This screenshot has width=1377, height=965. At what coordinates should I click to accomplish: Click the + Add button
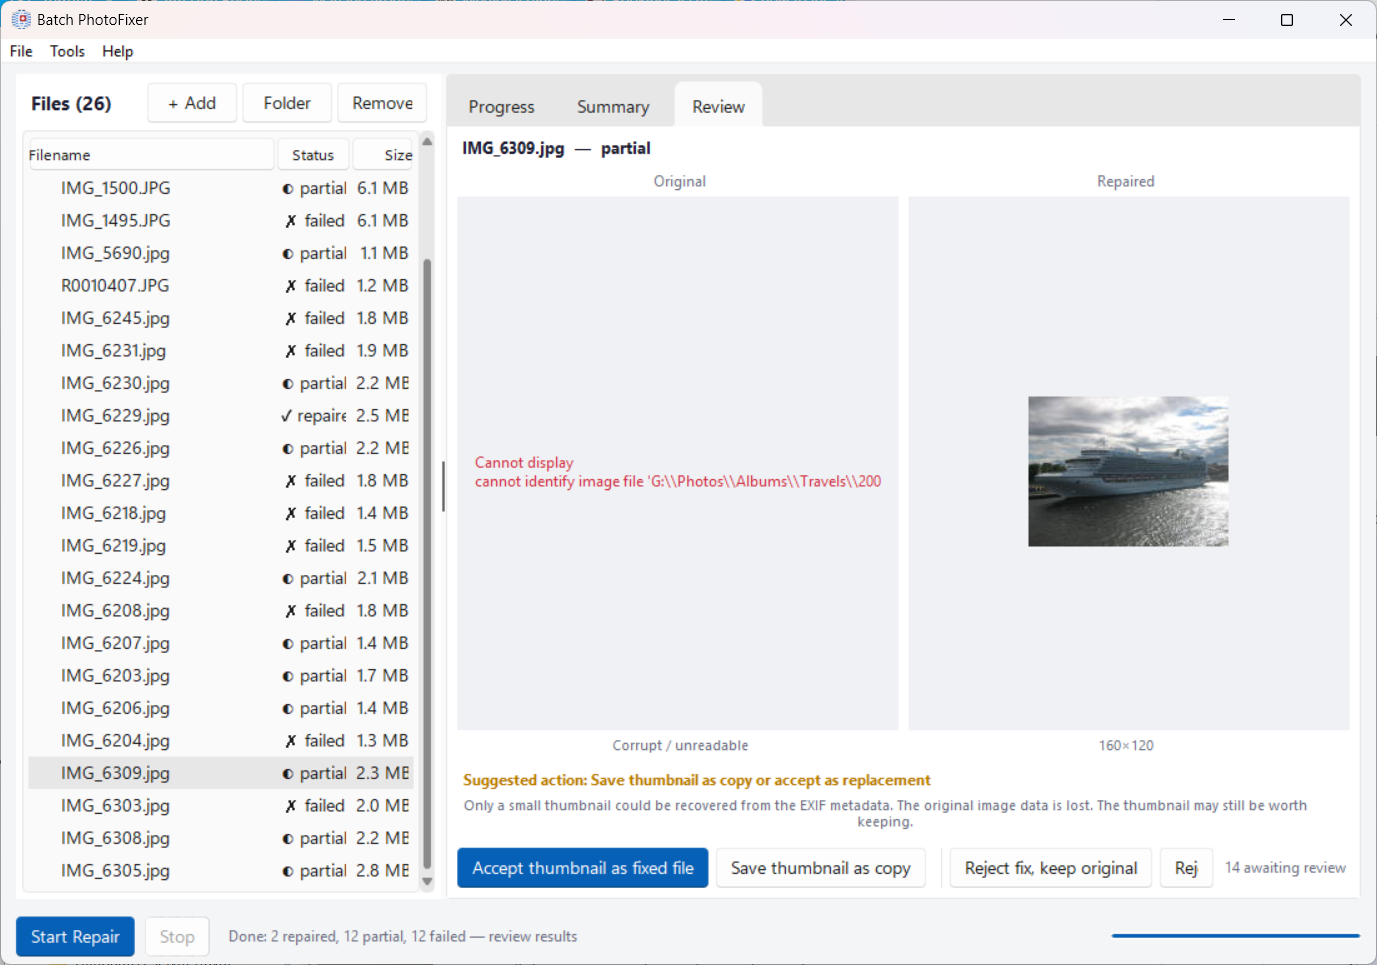point(191,102)
